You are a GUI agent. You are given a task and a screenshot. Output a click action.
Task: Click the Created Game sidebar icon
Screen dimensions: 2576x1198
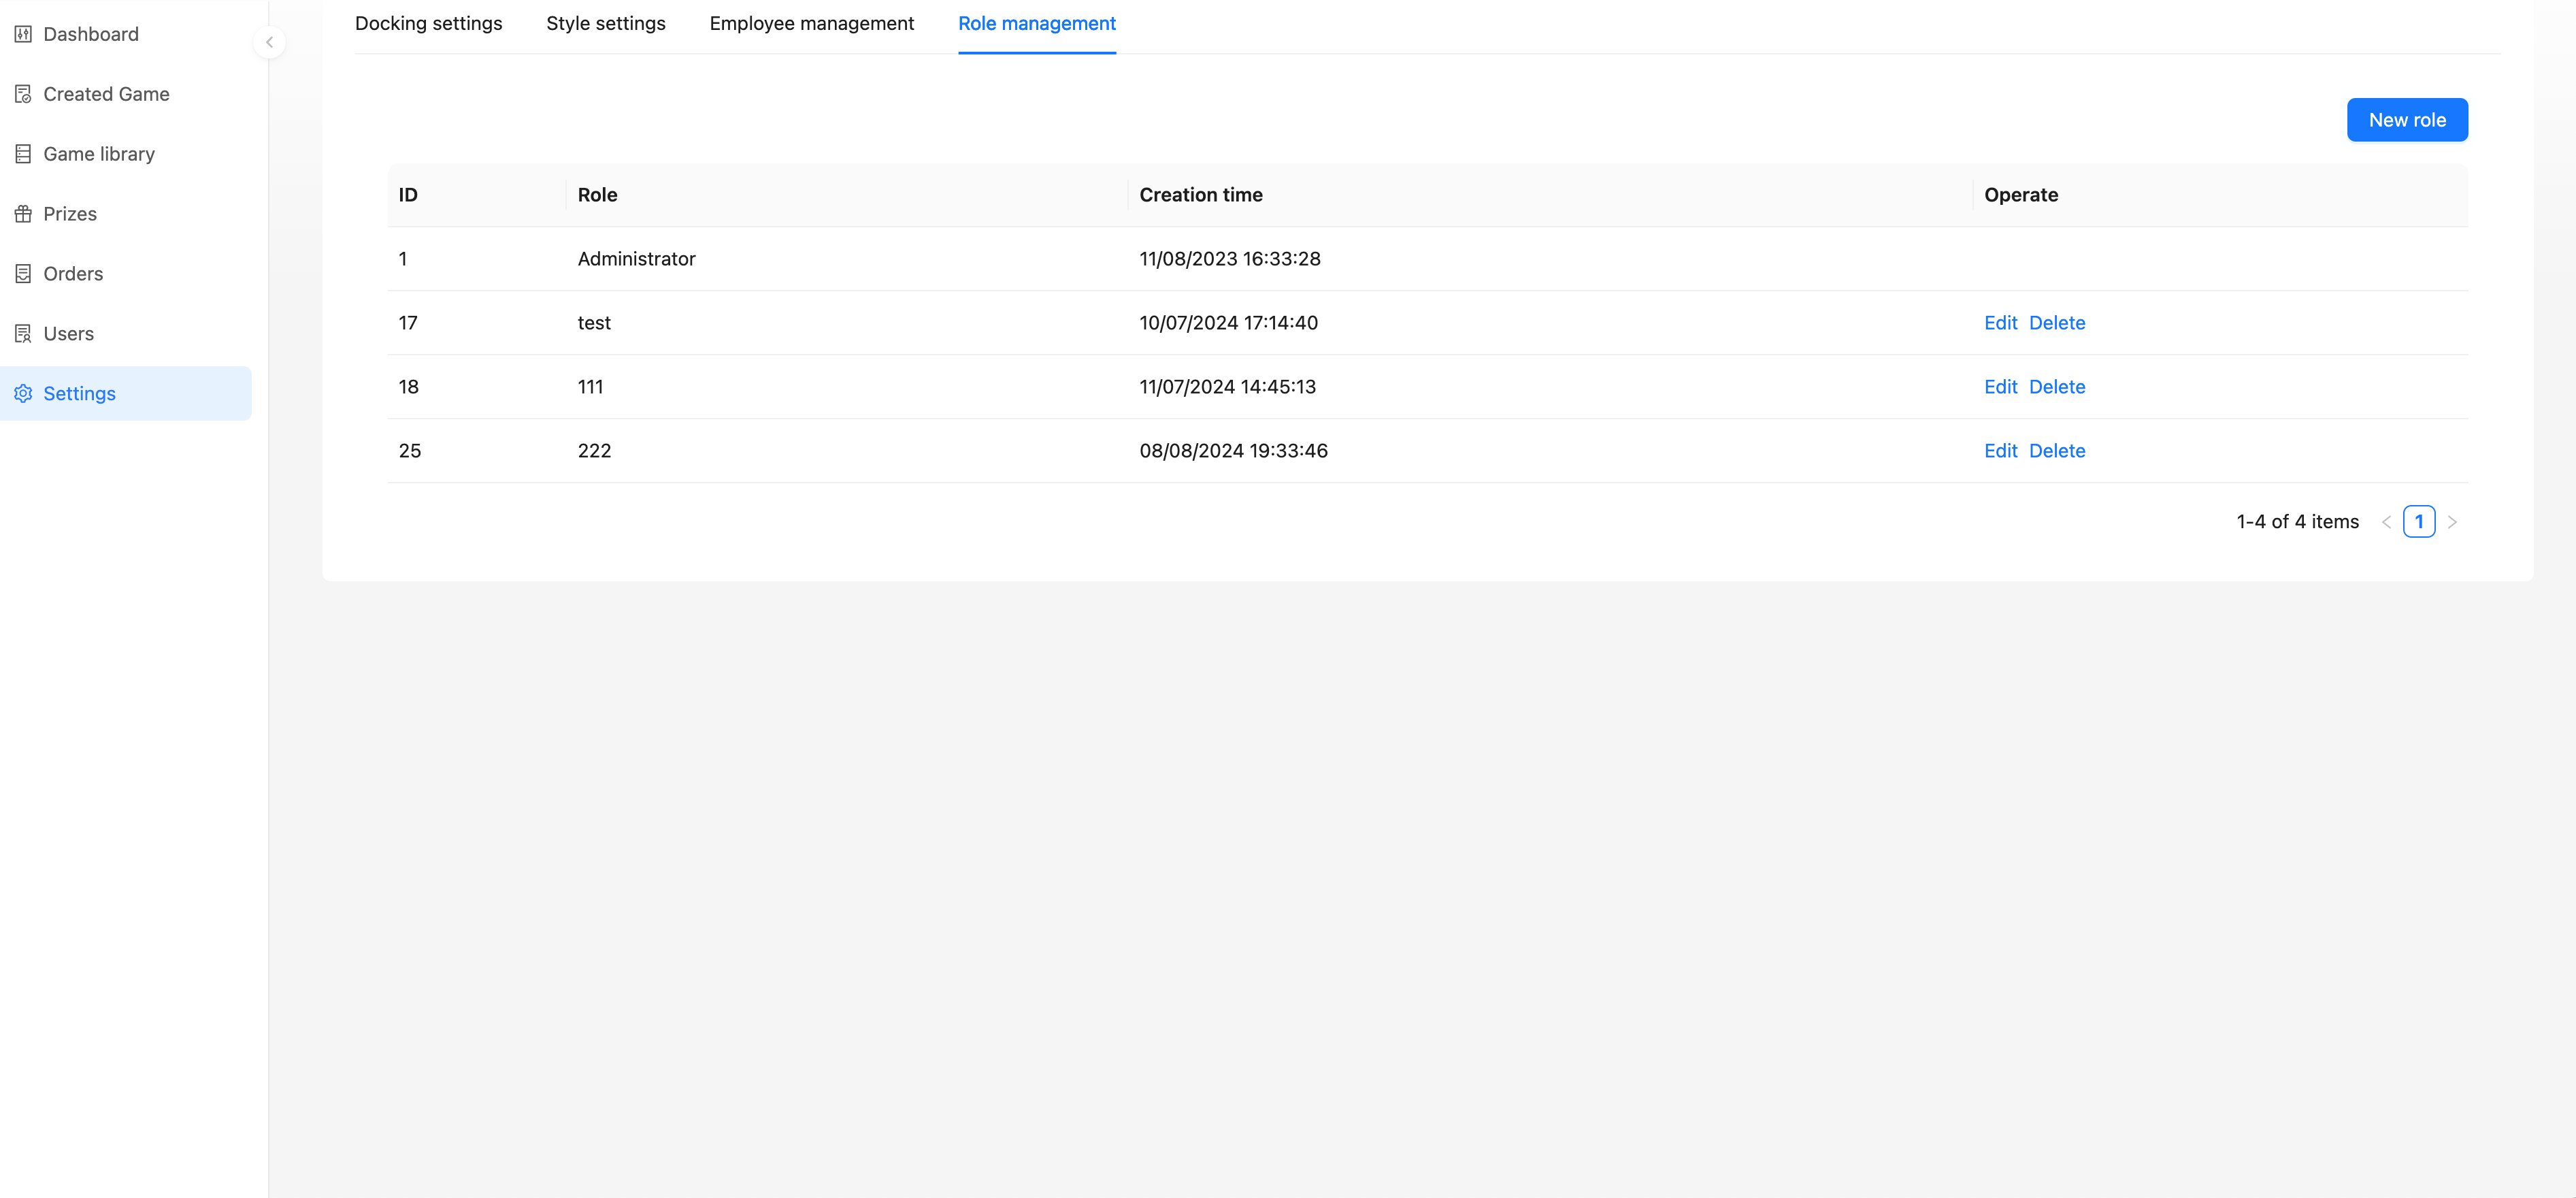23,94
